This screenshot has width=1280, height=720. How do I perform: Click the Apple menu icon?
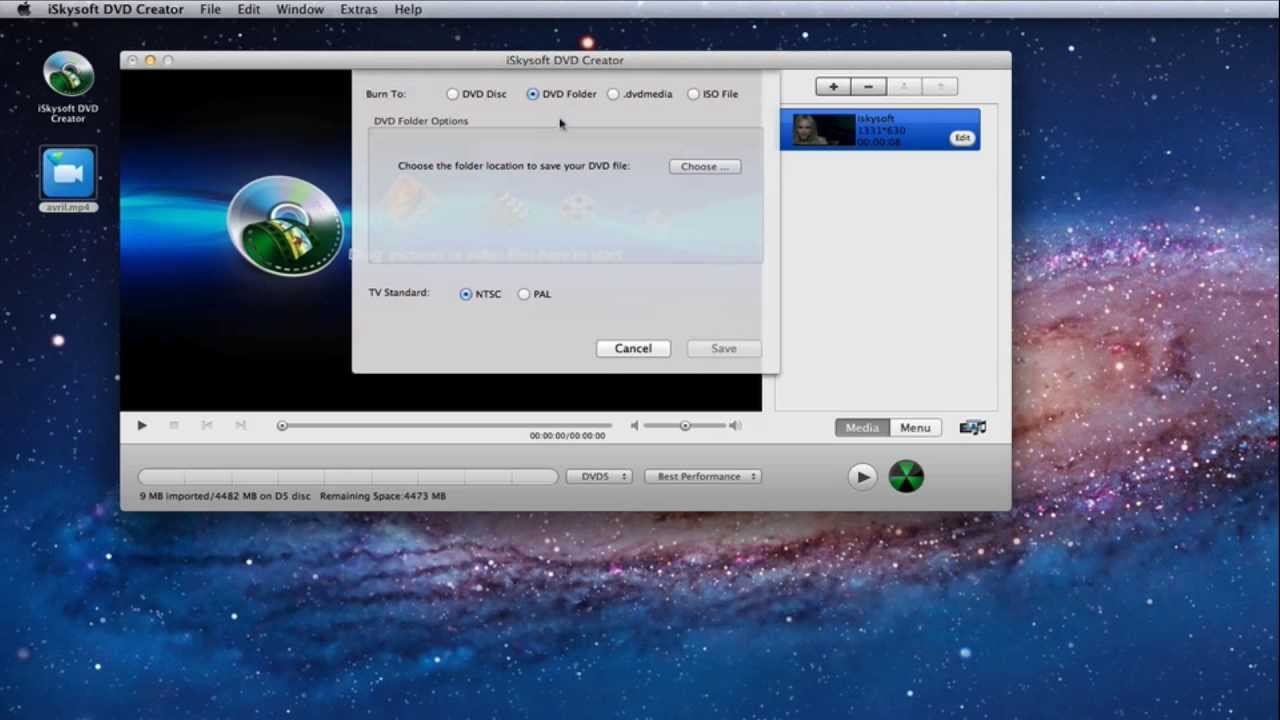24,9
